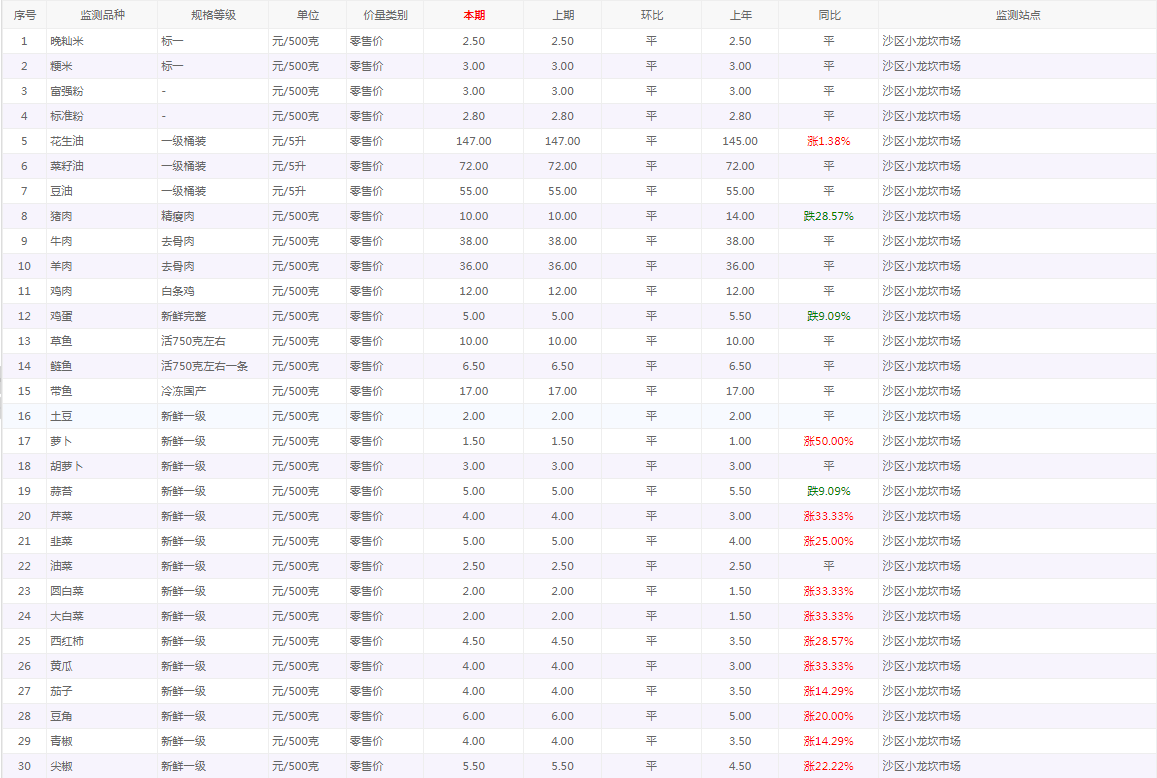
Task: Click the 监测品种 column header
Action: (x=102, y=15)
